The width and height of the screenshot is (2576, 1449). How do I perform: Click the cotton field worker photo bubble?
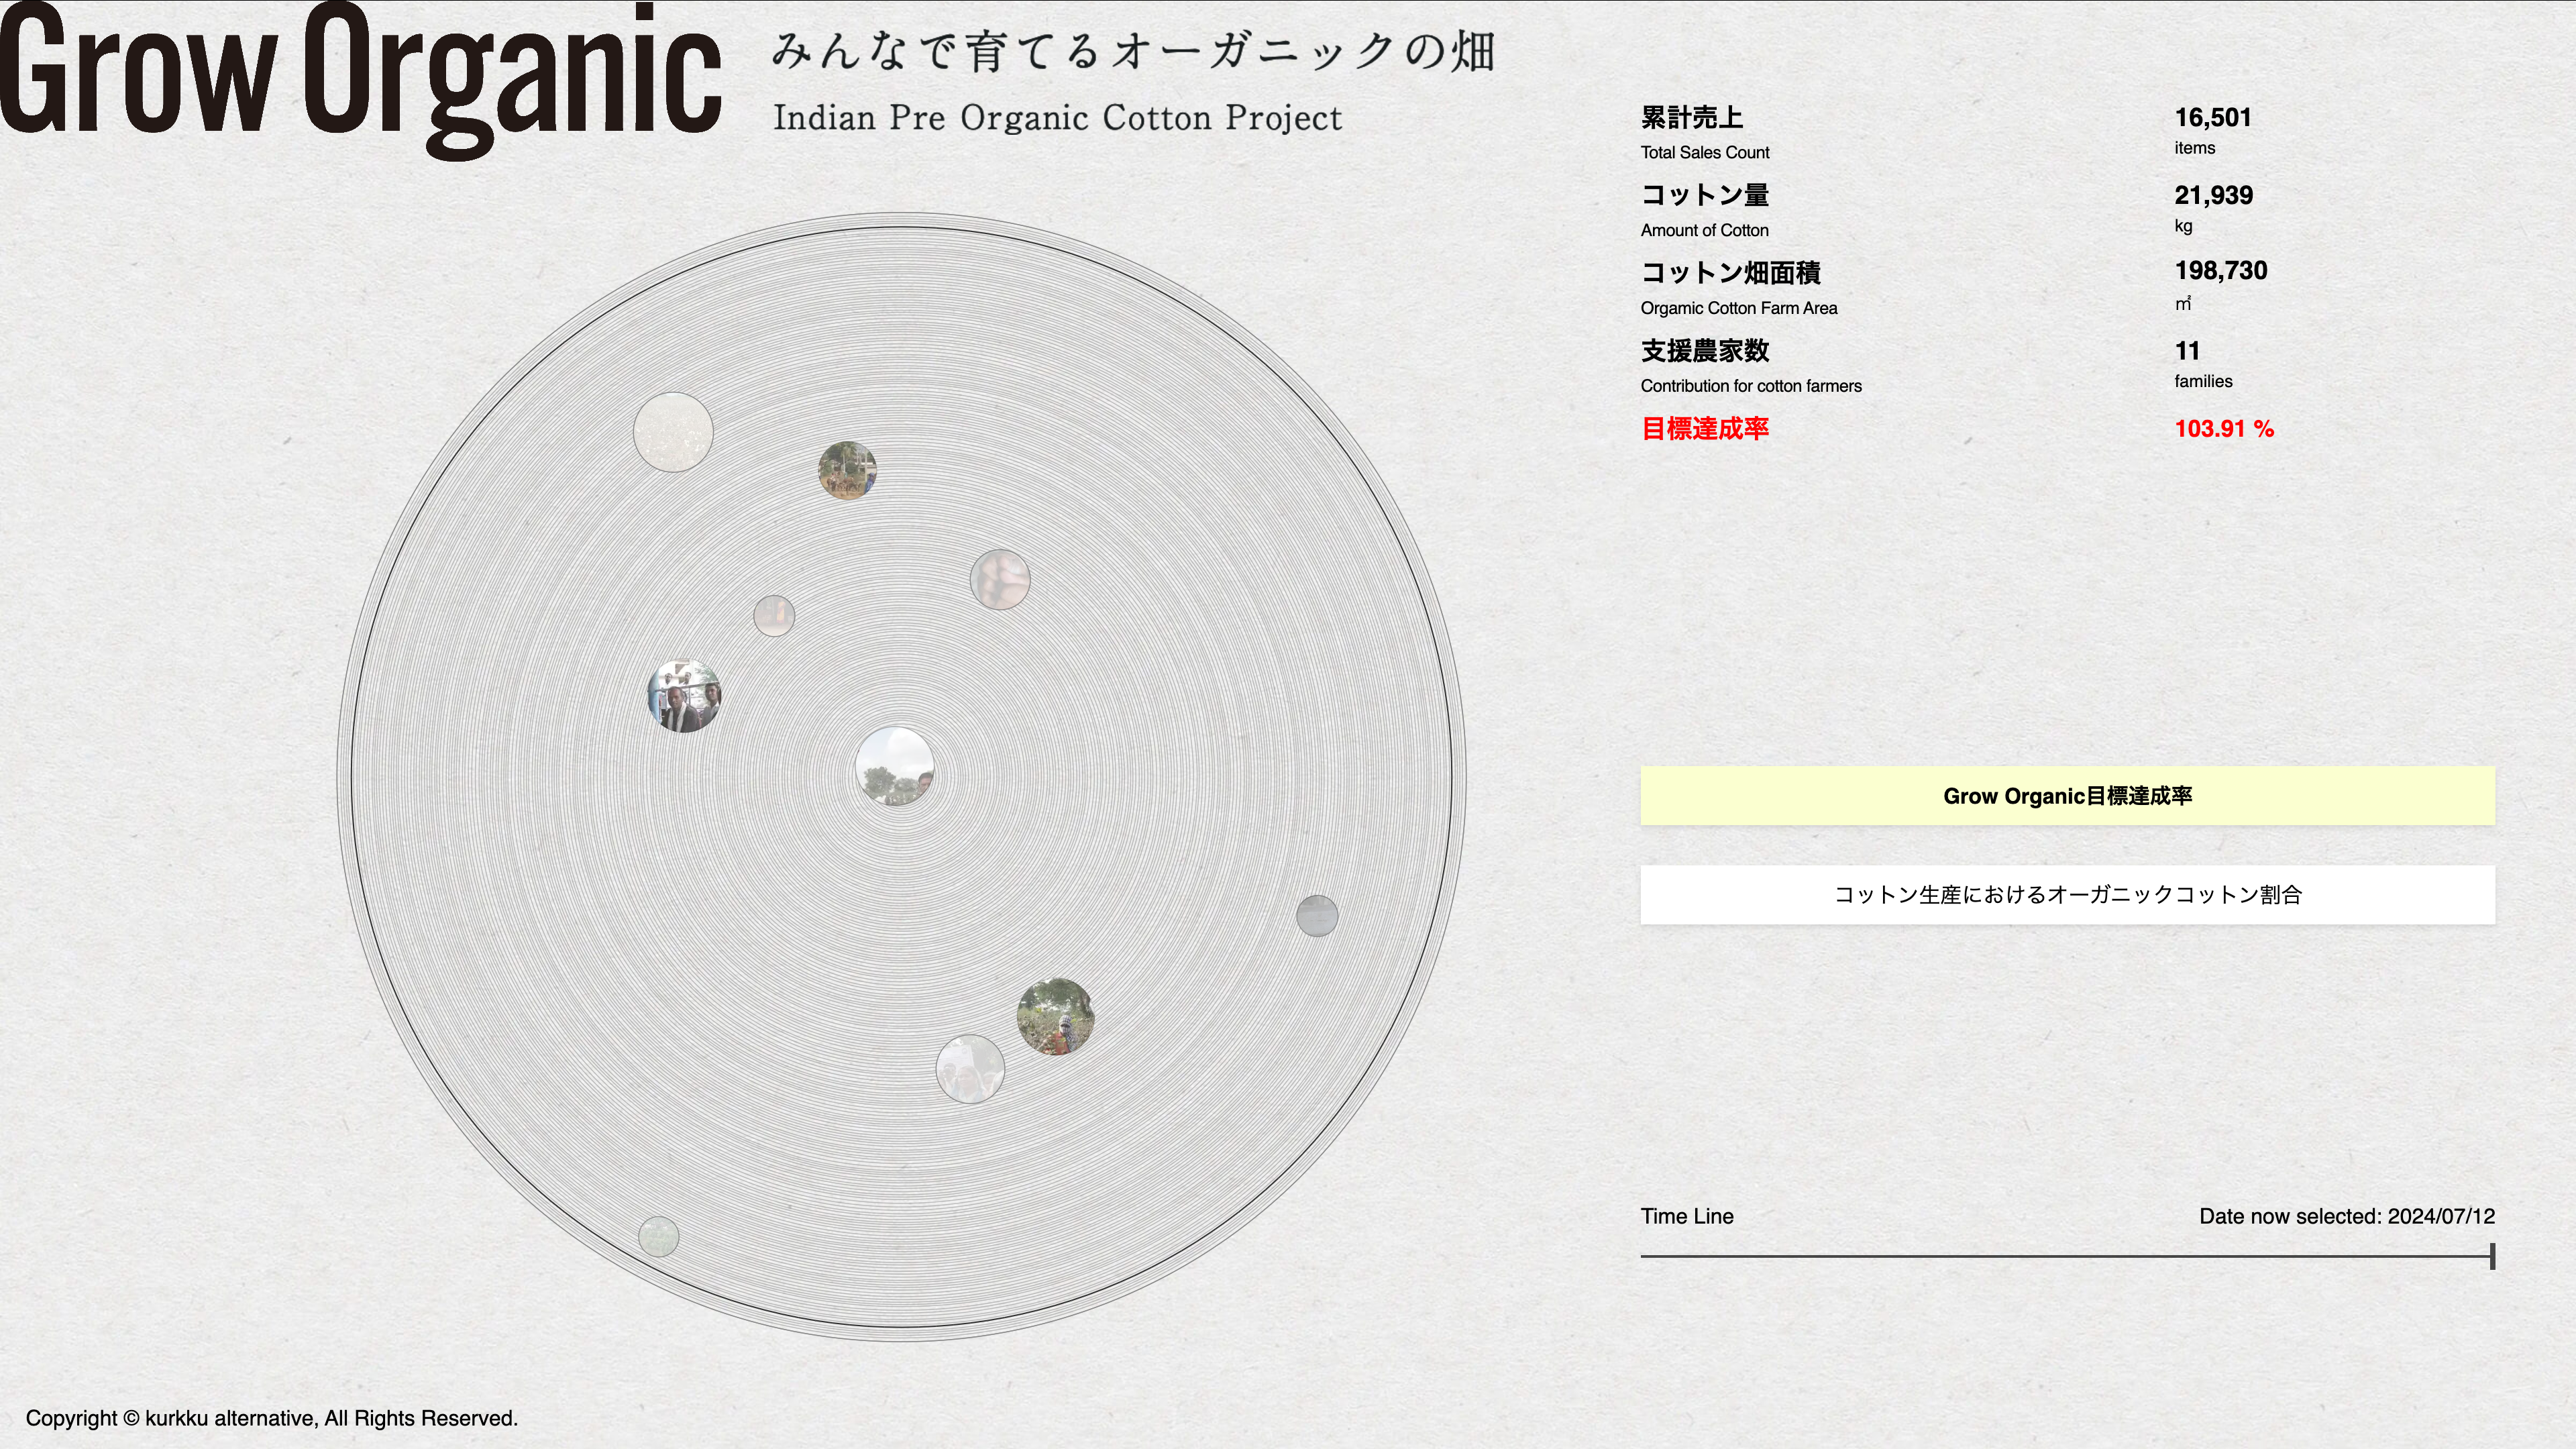point(1055,1016)
